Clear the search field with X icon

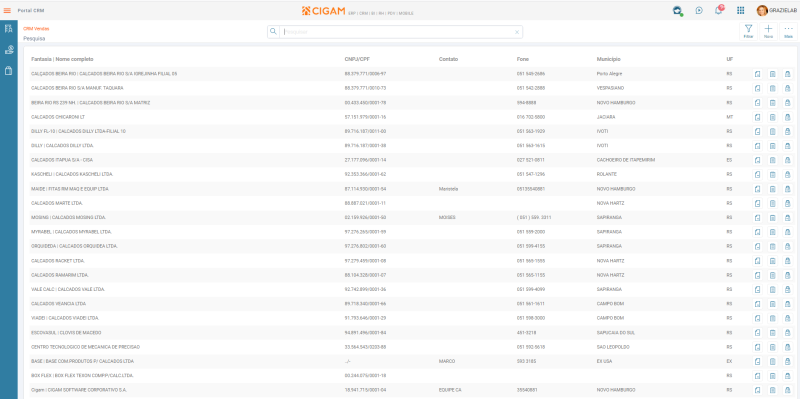click(x=516, y=32)
